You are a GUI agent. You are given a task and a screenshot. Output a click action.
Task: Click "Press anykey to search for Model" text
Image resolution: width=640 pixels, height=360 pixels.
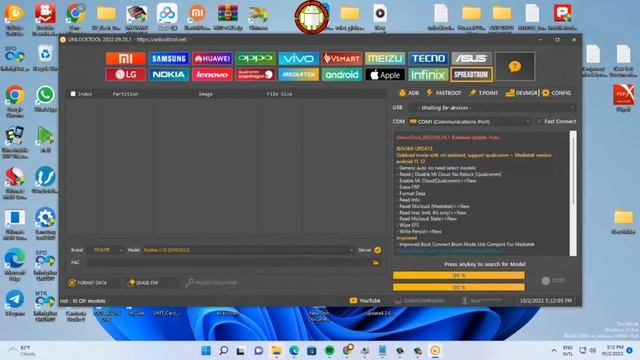(x=484, y=264)
